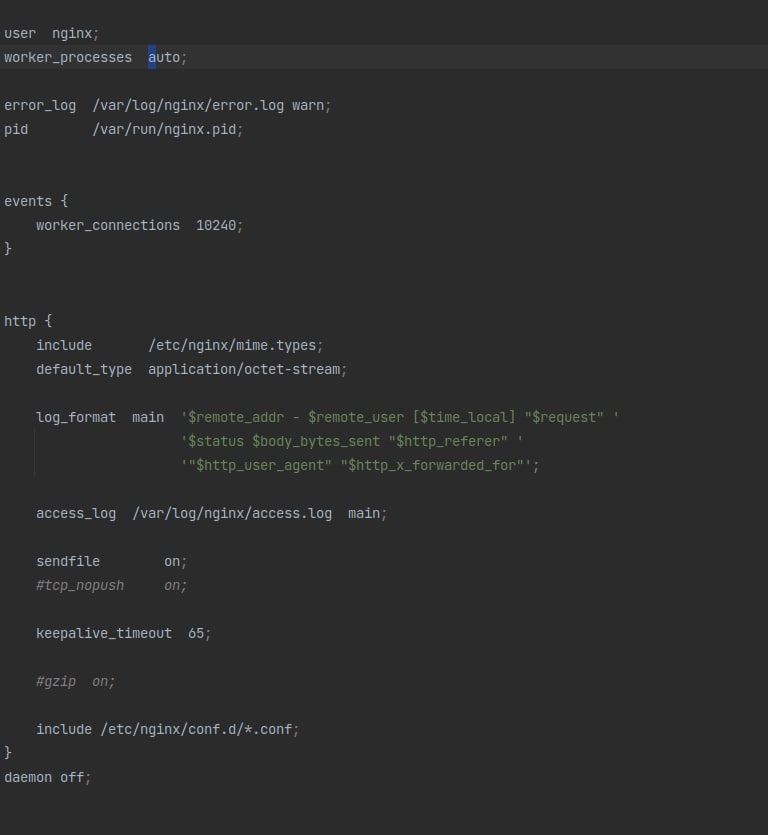Click the /var/log/nginx/access.log path

point(232,513)
